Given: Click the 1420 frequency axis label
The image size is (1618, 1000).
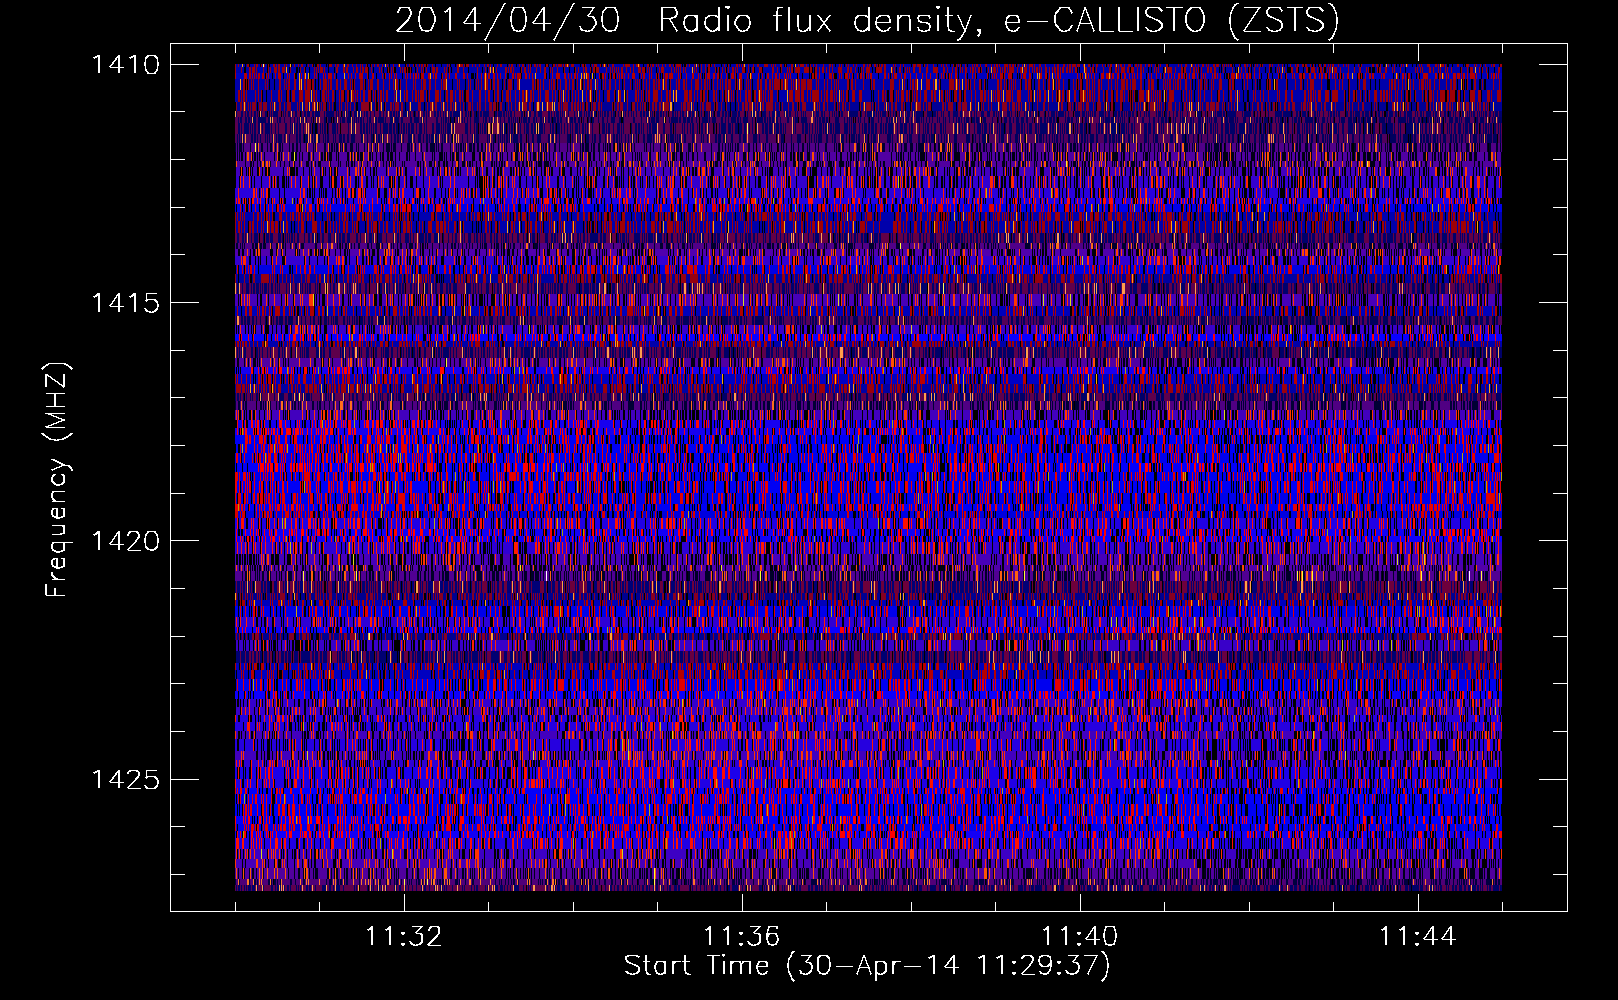Looking at the screenshot, I should pyautogui.click(x=125, y=541).
